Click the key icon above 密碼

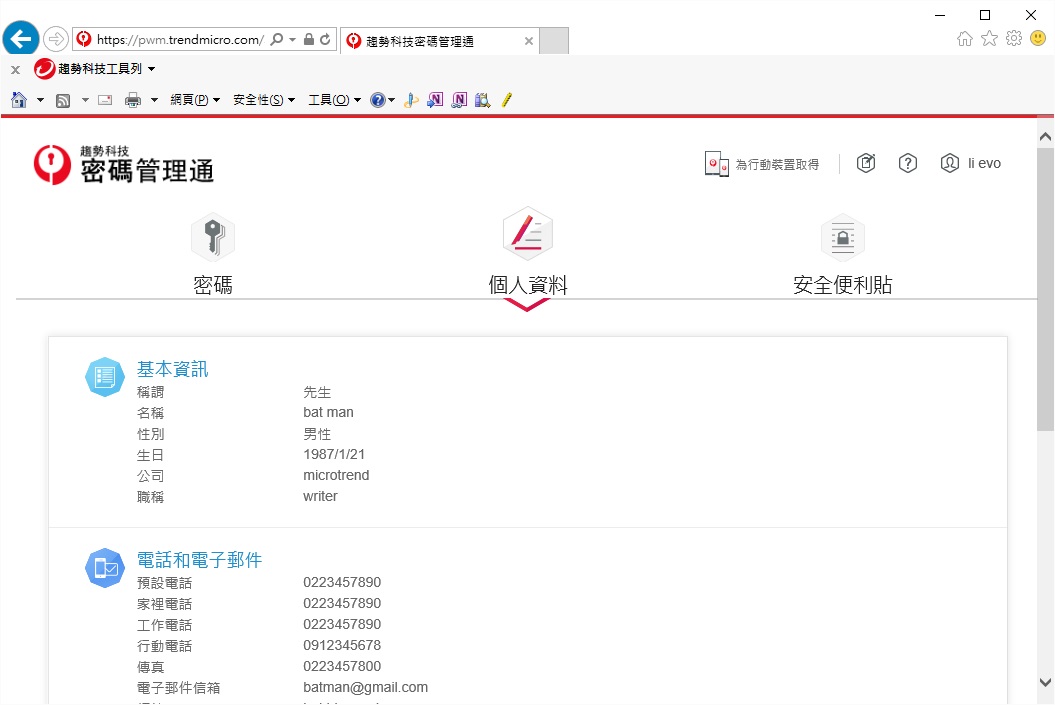tap(213, 237)
